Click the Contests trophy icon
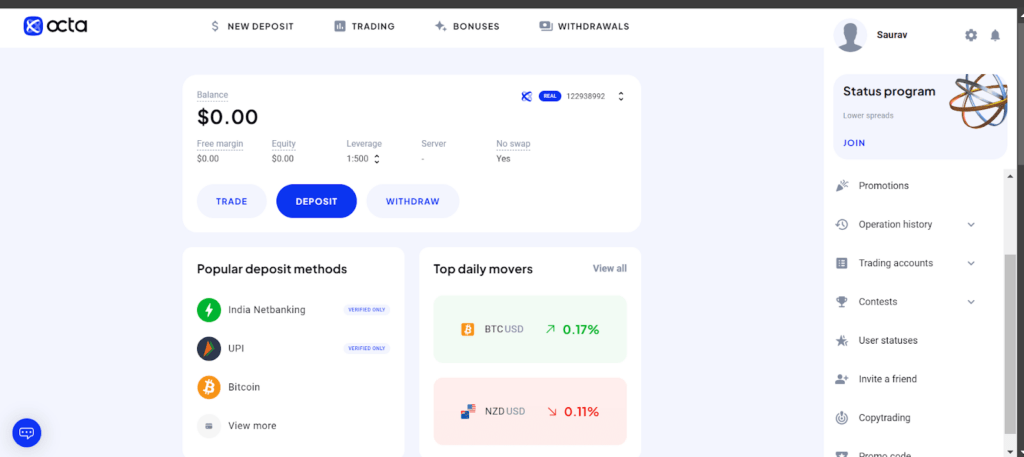 tap(842, 302)
